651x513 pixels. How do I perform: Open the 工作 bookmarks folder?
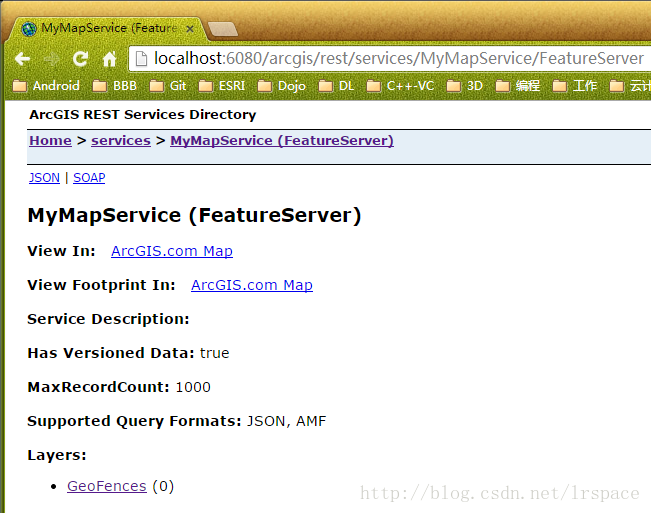pos(575,86)
